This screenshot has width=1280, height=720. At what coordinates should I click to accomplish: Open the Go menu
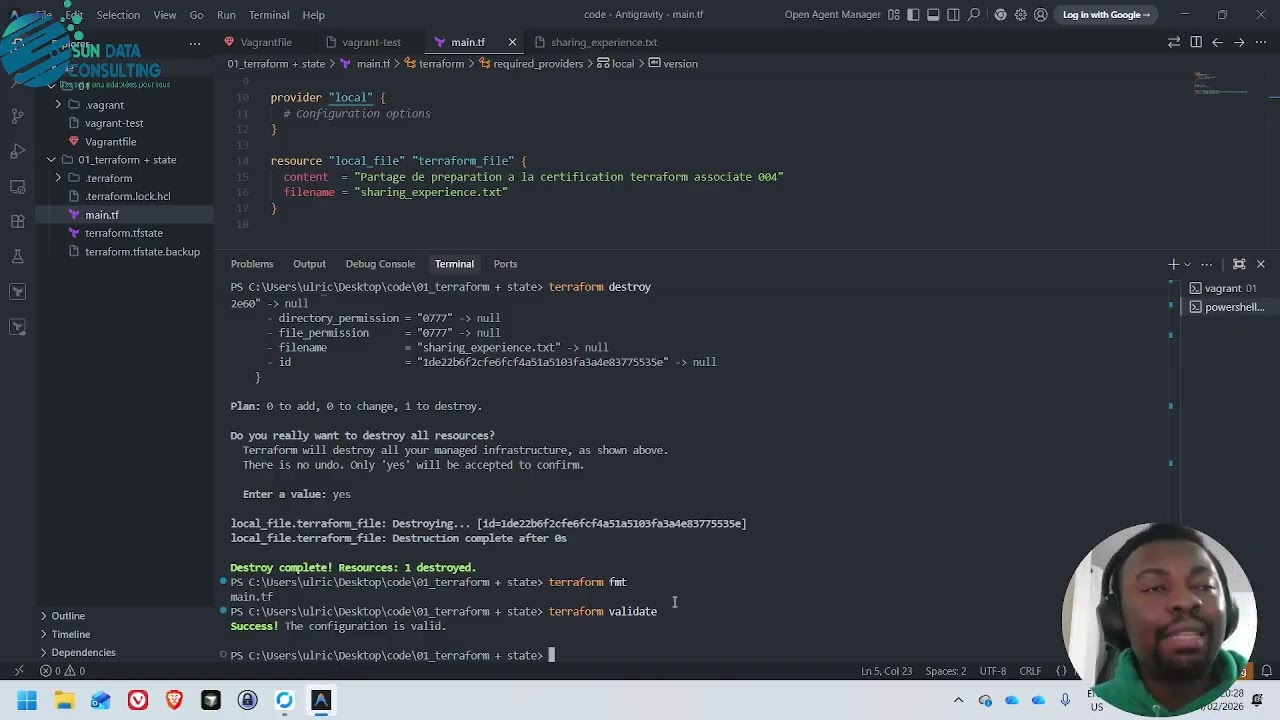coord(196,15)
